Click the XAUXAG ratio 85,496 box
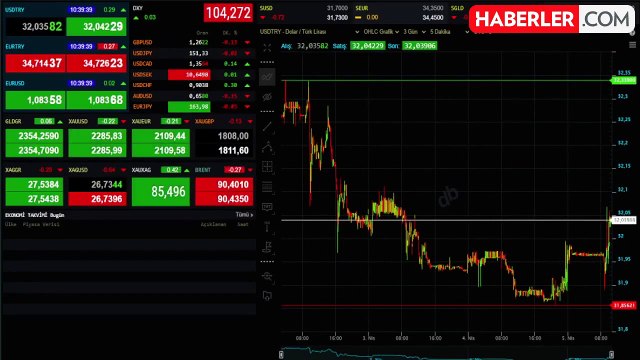640x360 pixels. (161, 191)
